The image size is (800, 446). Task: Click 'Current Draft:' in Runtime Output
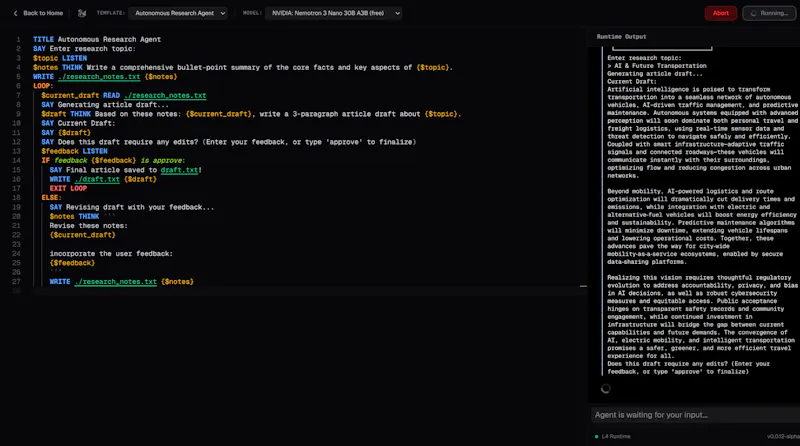pyautogui.click(x=632, y=82)
